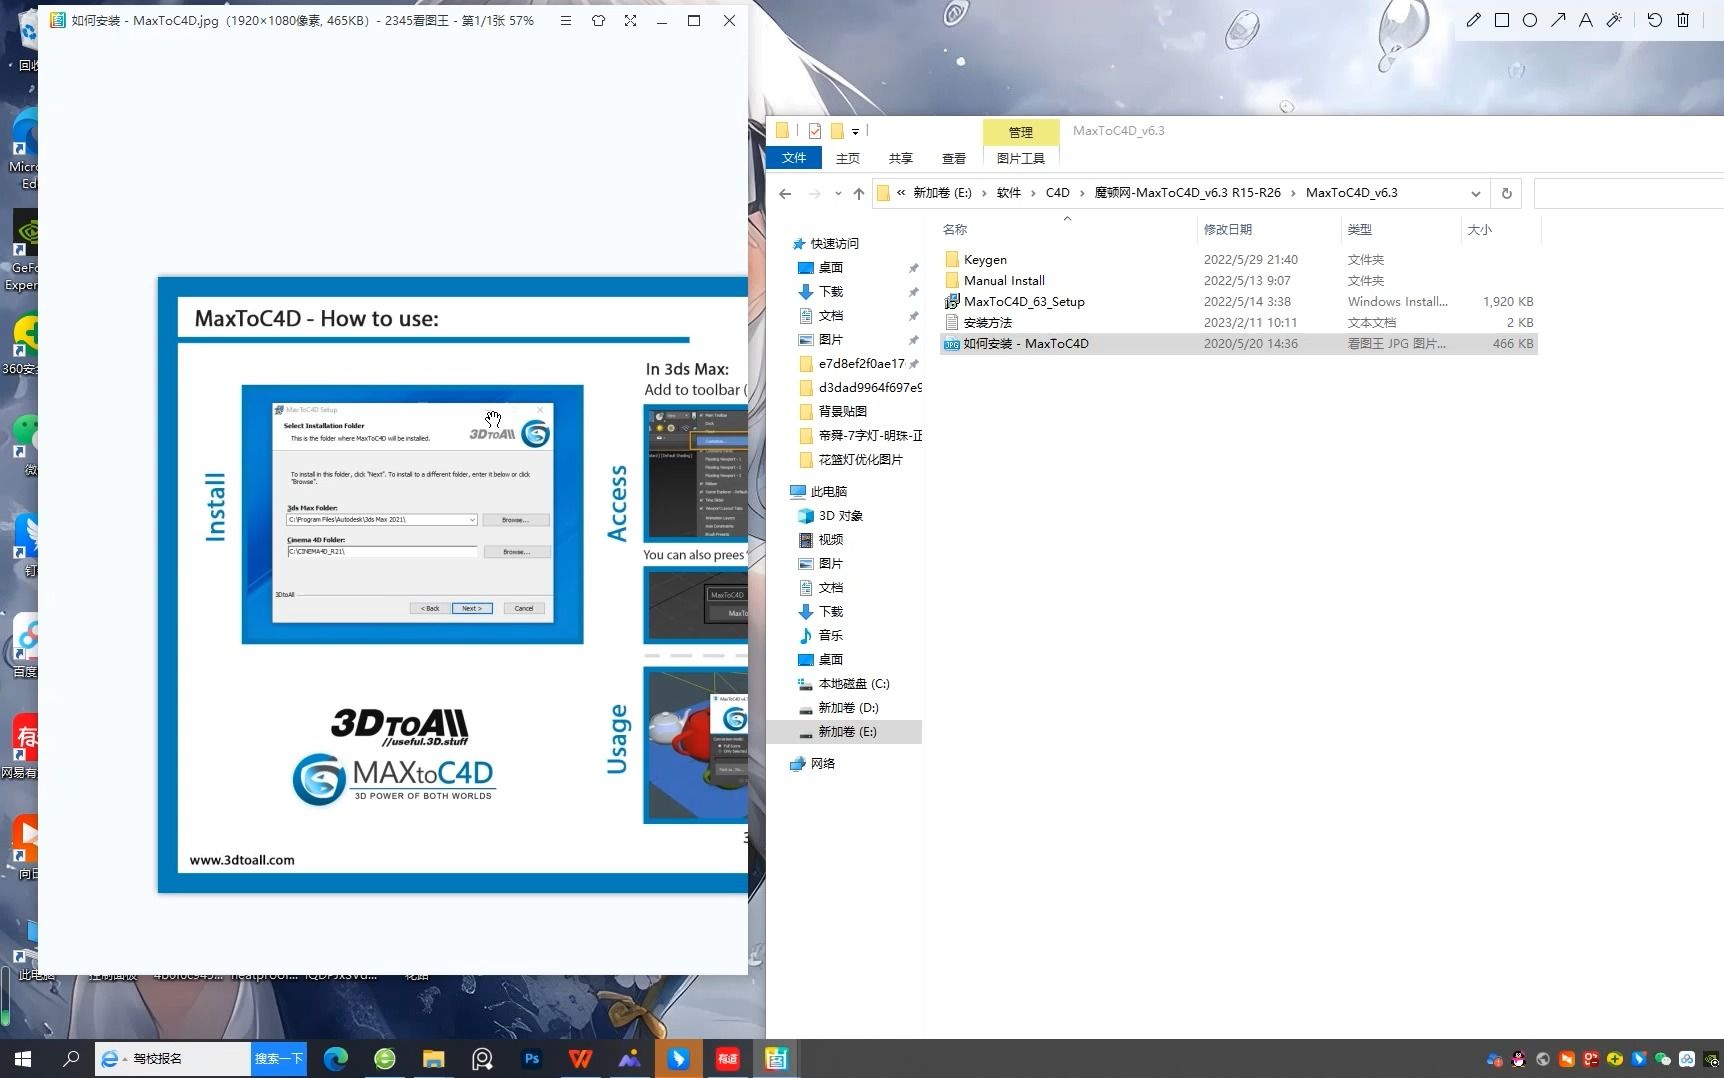Open 新加卷 (D:) in navigation pane
The image size is (1724, 1078).
848,708
